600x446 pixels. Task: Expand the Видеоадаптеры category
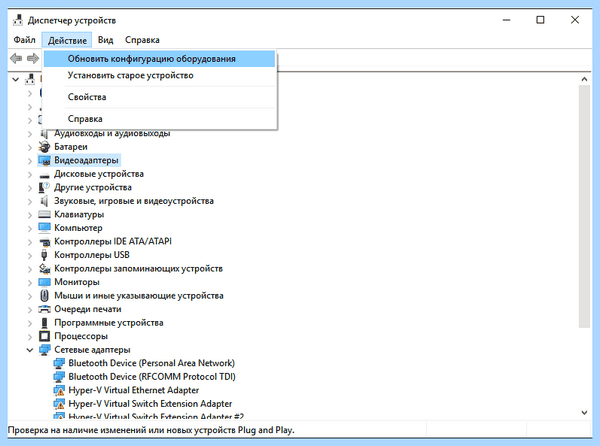30,161
